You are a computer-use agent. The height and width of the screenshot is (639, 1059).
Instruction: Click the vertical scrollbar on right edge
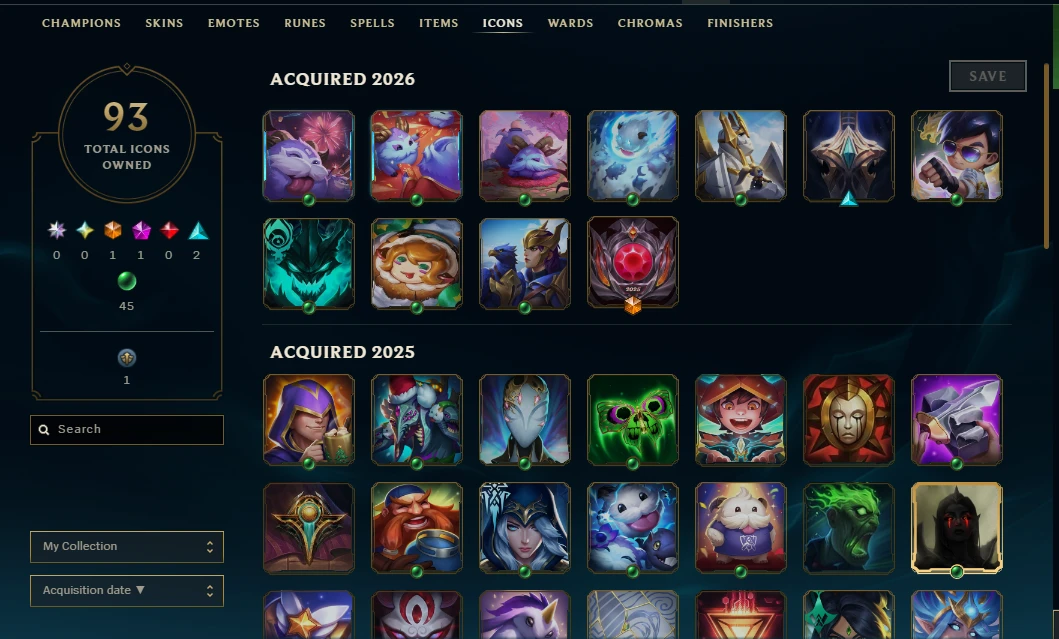point(1047,155)
